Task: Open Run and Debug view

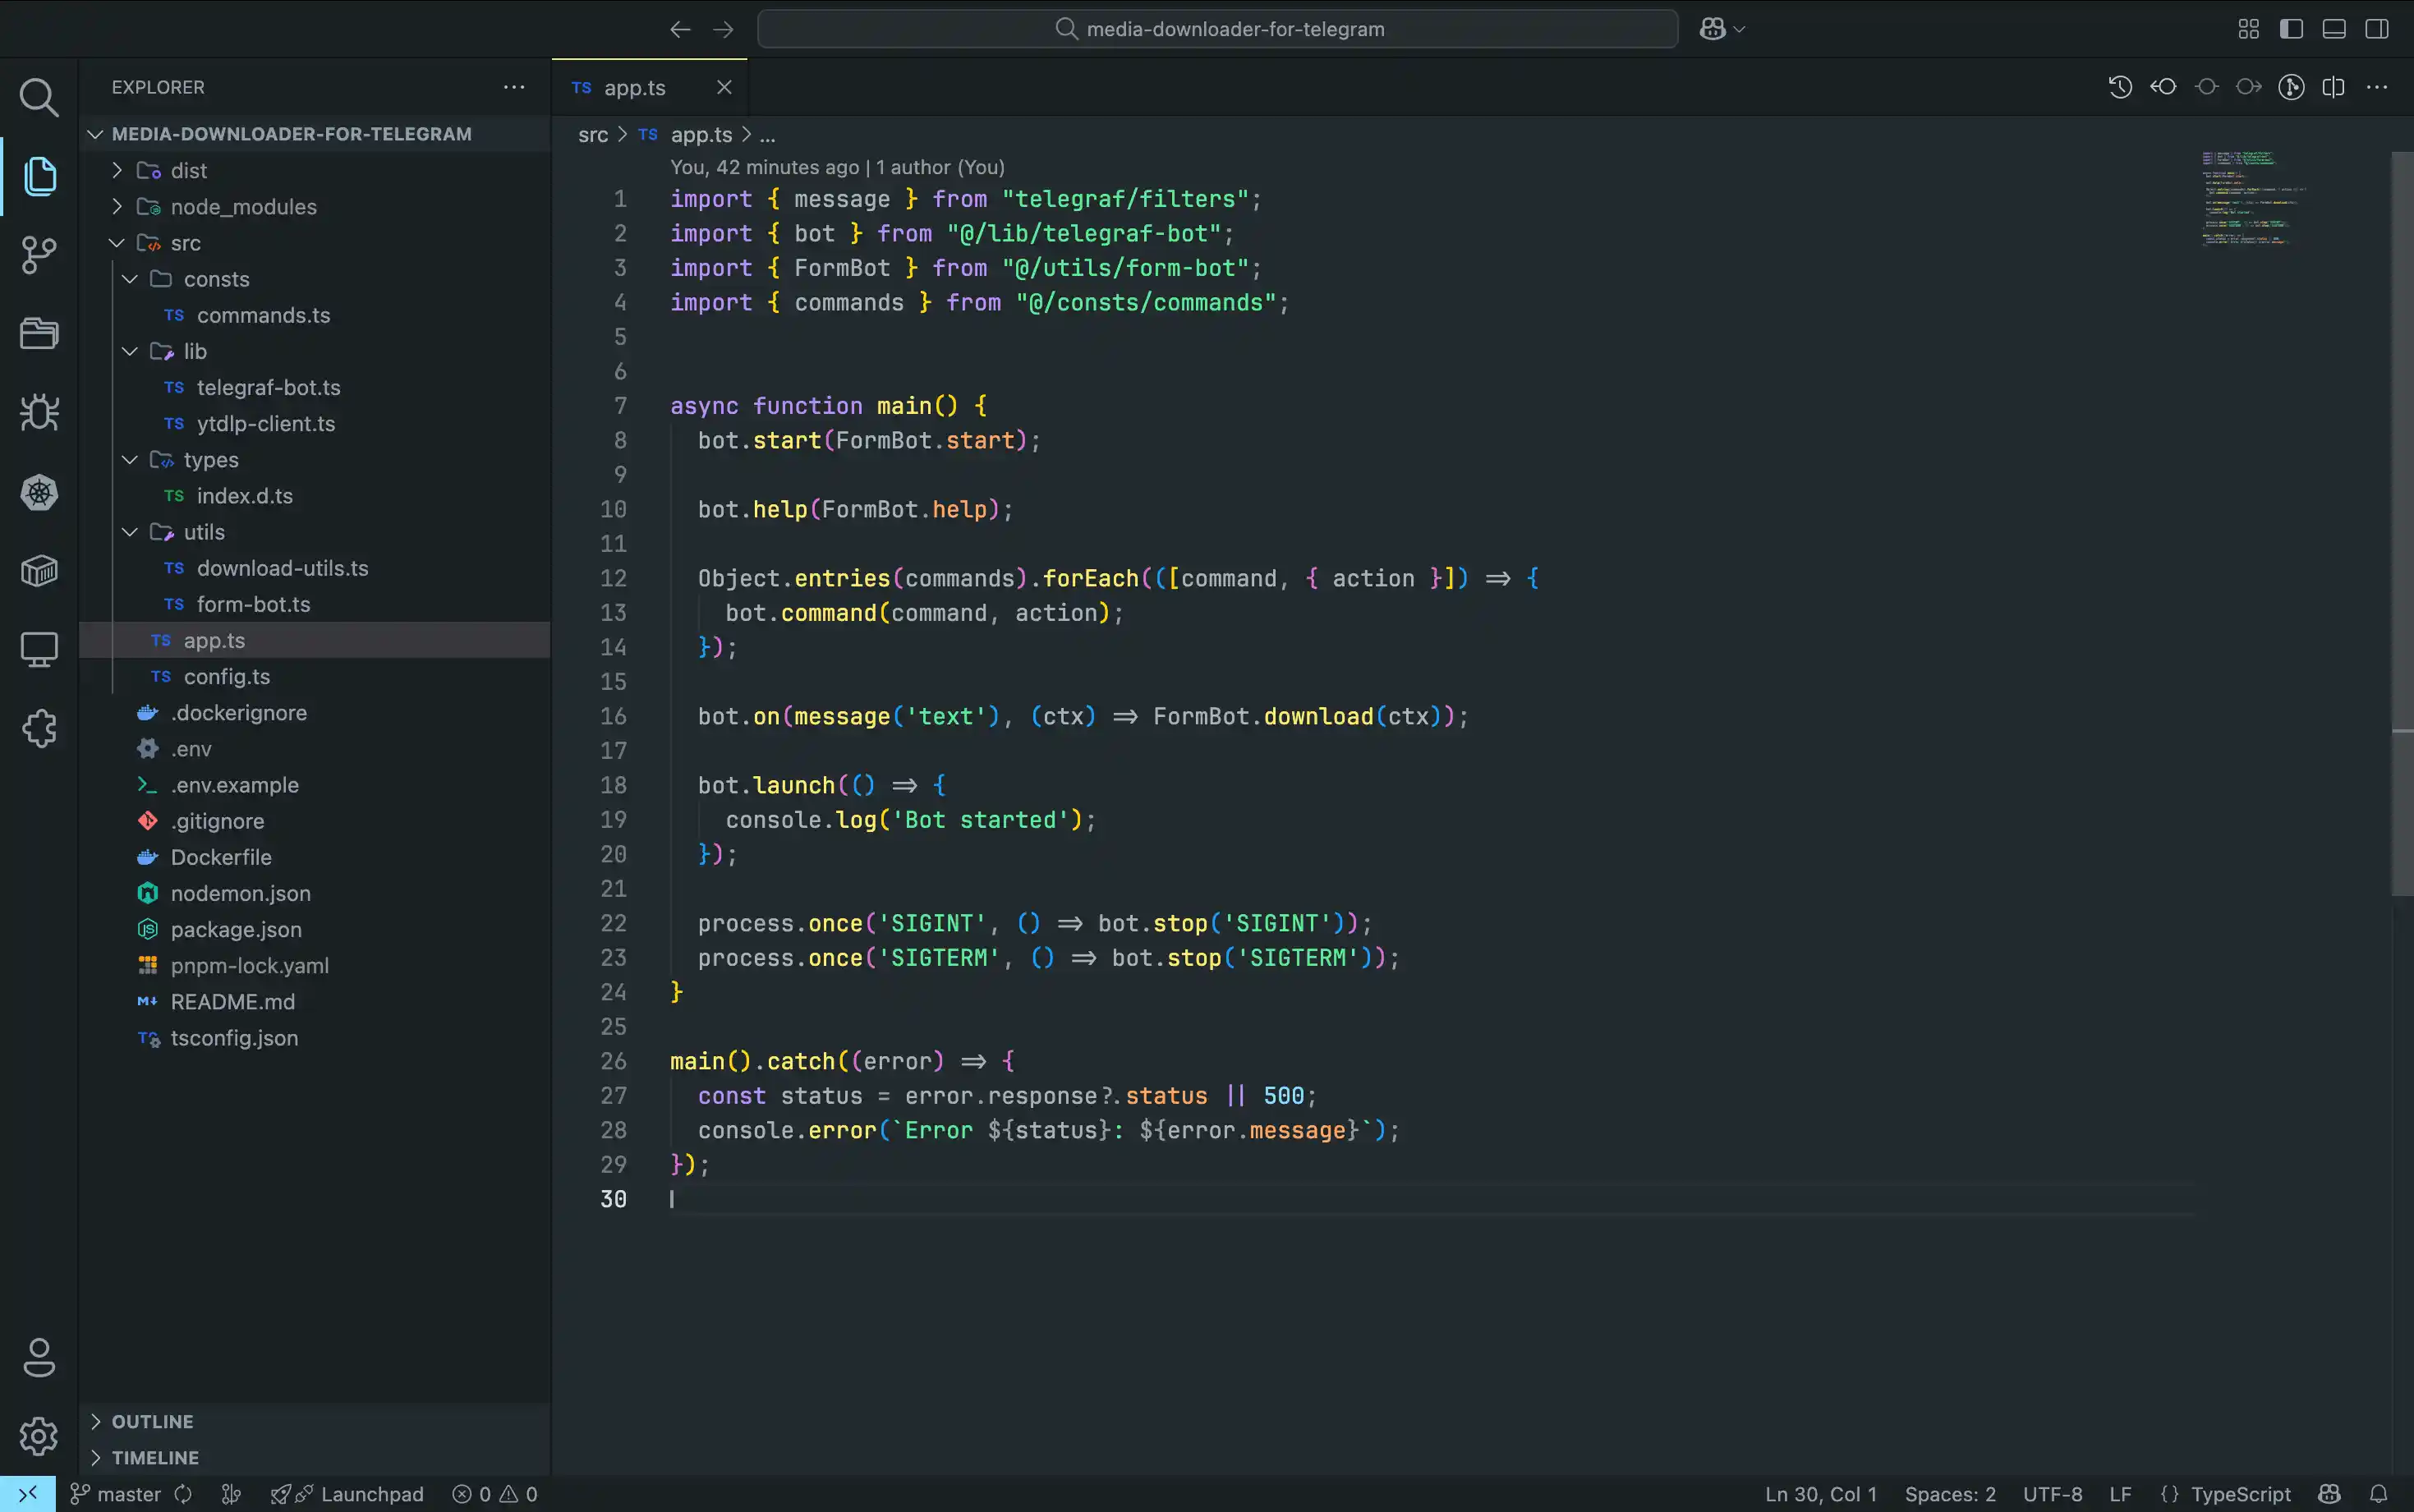Action: click(x=39, y=412)
